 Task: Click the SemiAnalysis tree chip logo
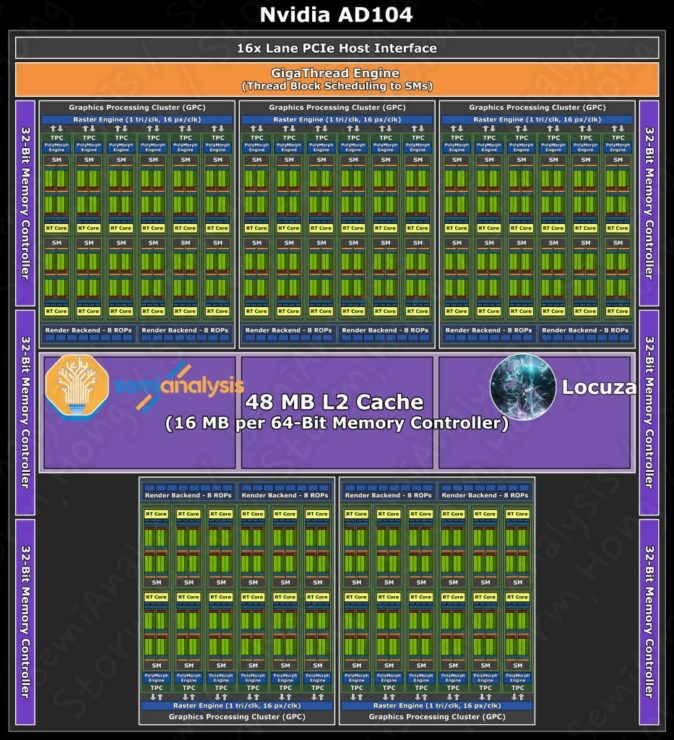tap(77, 387)
